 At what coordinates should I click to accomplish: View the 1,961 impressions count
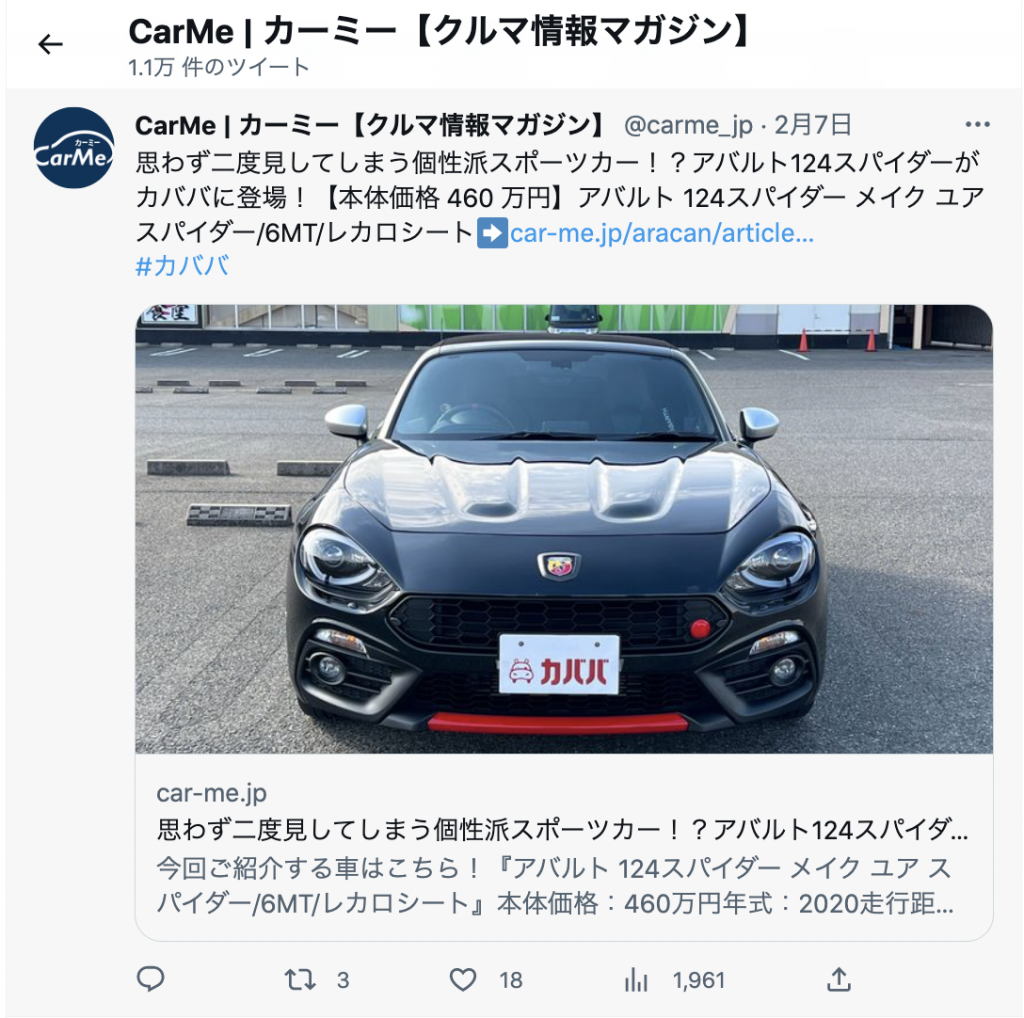coord(699,980)
